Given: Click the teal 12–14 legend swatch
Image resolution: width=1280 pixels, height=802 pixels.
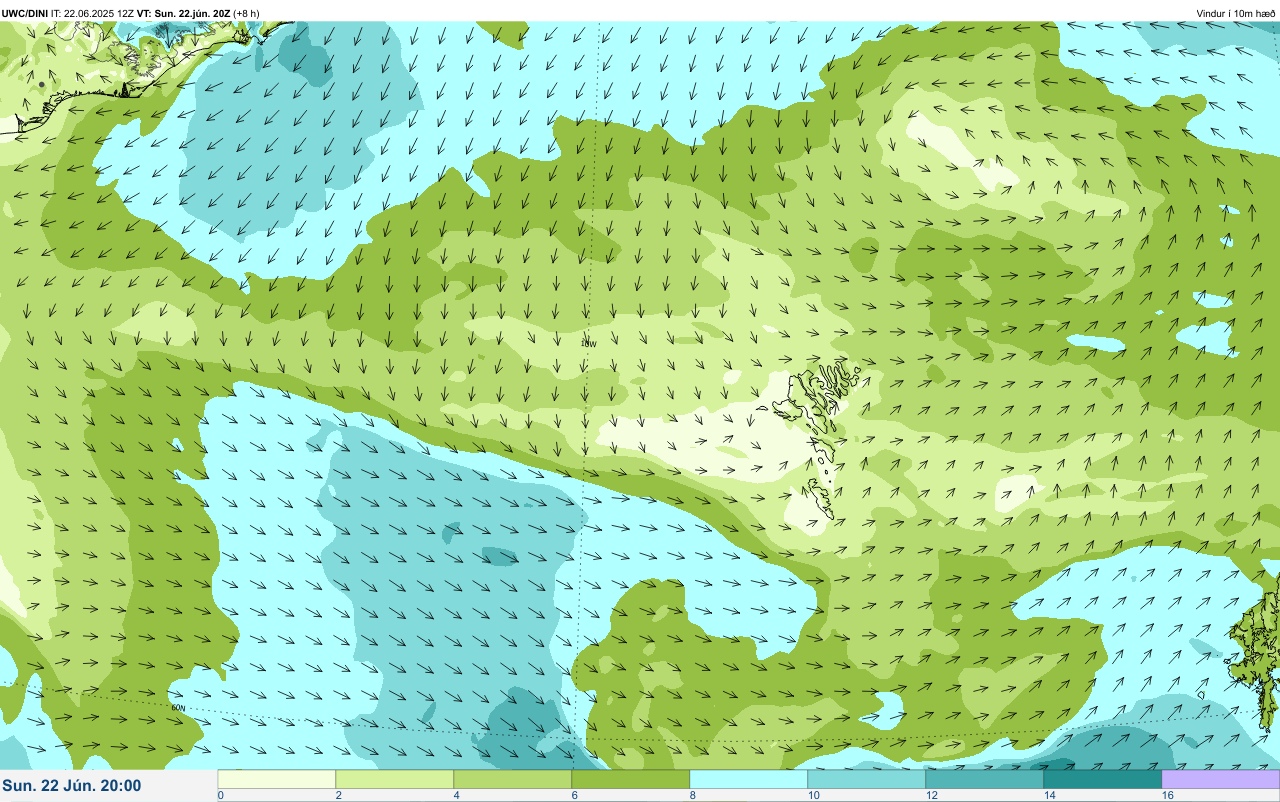Looking at the screenshot, I should point(985,779).
